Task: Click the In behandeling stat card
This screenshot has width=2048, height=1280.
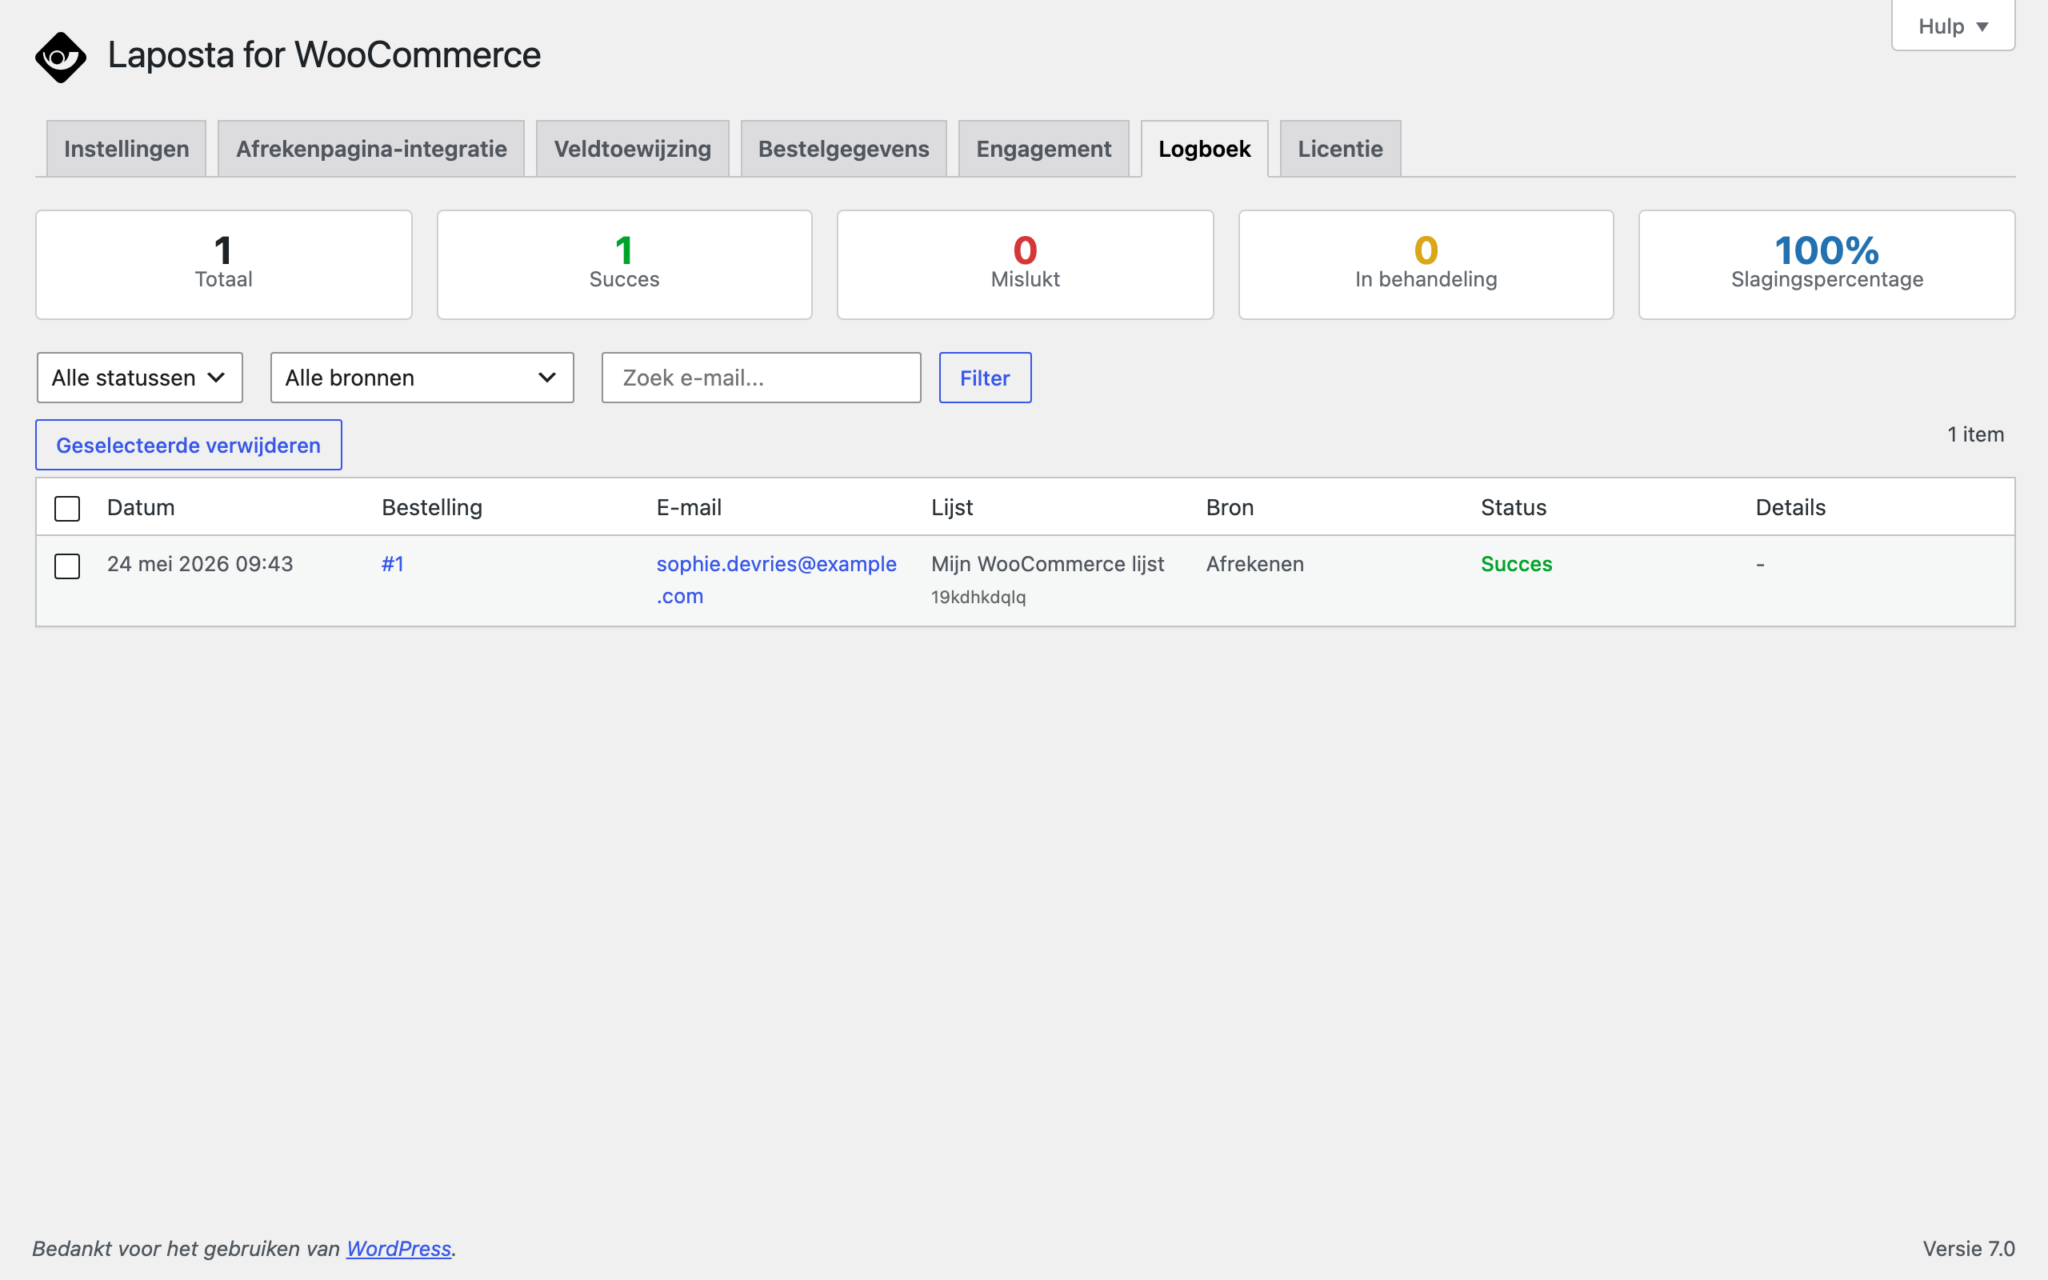Action: 1426,265
